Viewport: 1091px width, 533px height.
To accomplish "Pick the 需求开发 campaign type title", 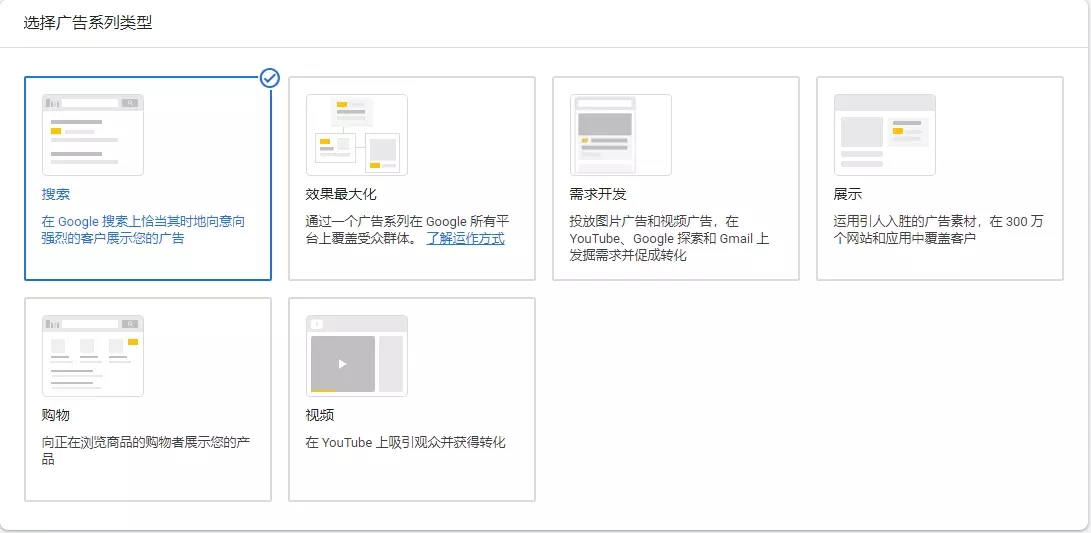I will click(598, 194).
